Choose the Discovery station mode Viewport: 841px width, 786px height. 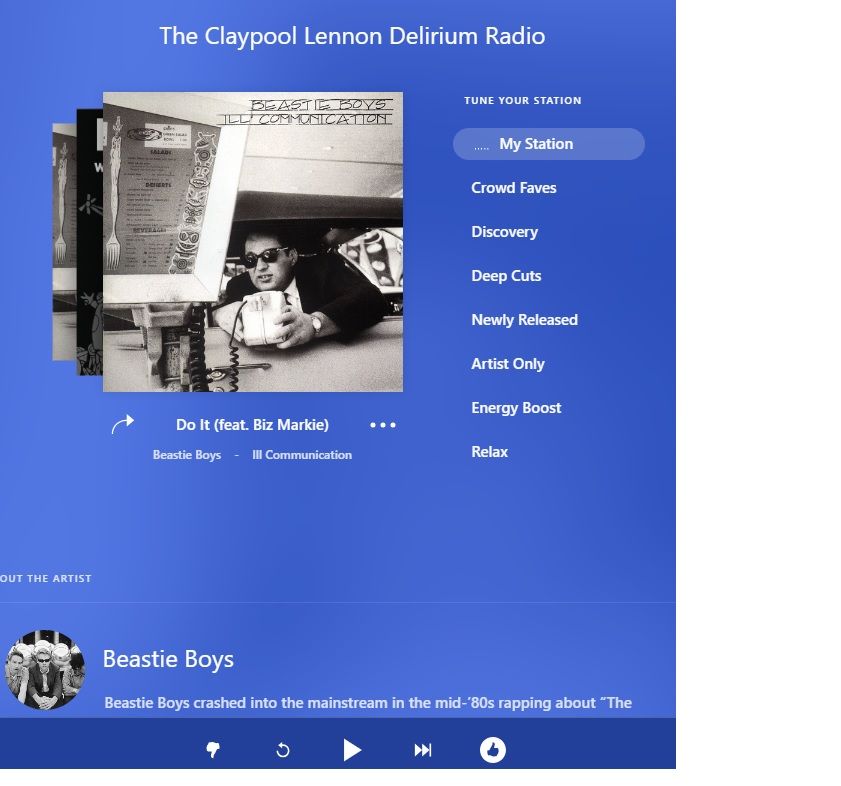click(x=505, y=232)
